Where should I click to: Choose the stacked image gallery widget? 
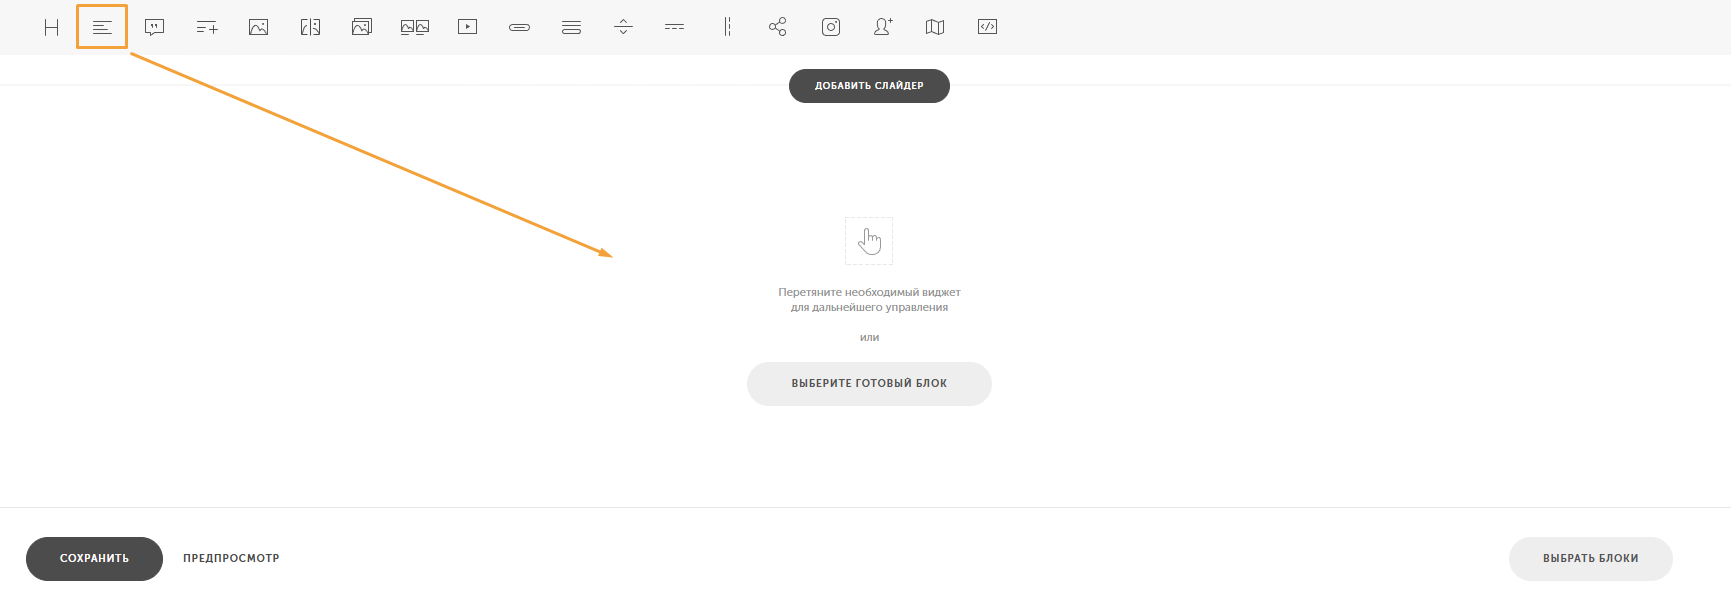coord(362,27)
